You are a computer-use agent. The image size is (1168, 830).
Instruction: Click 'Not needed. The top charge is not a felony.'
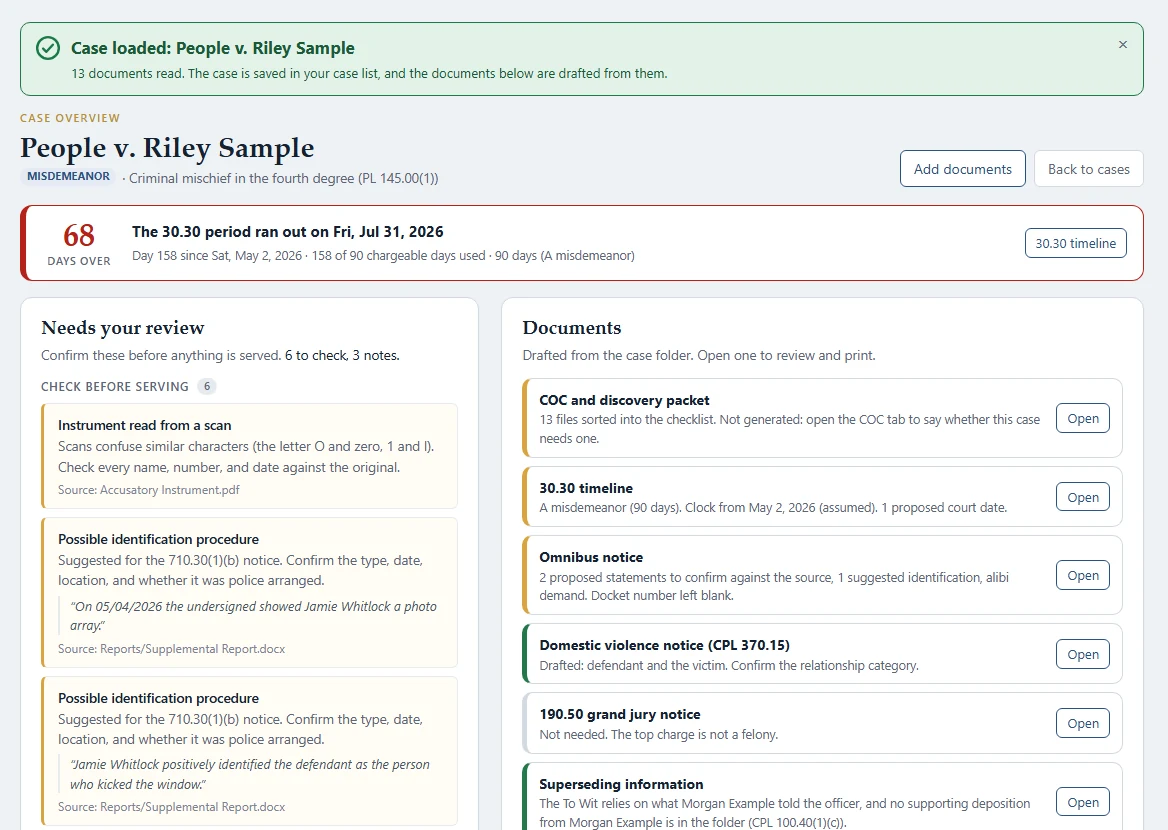click(658, 735)
